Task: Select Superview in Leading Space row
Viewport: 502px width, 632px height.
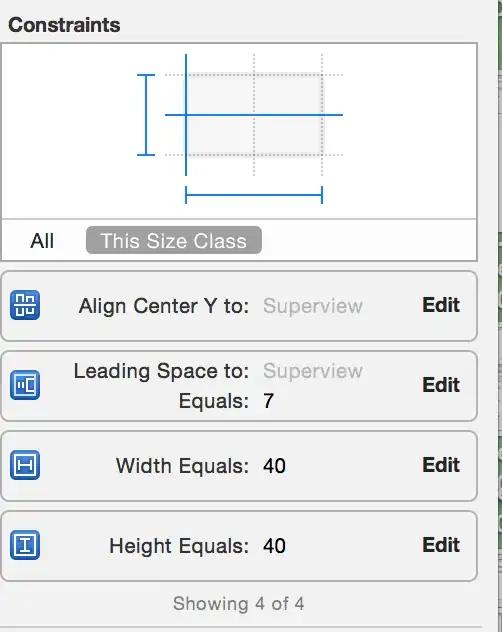Action: tap(313, 371)
